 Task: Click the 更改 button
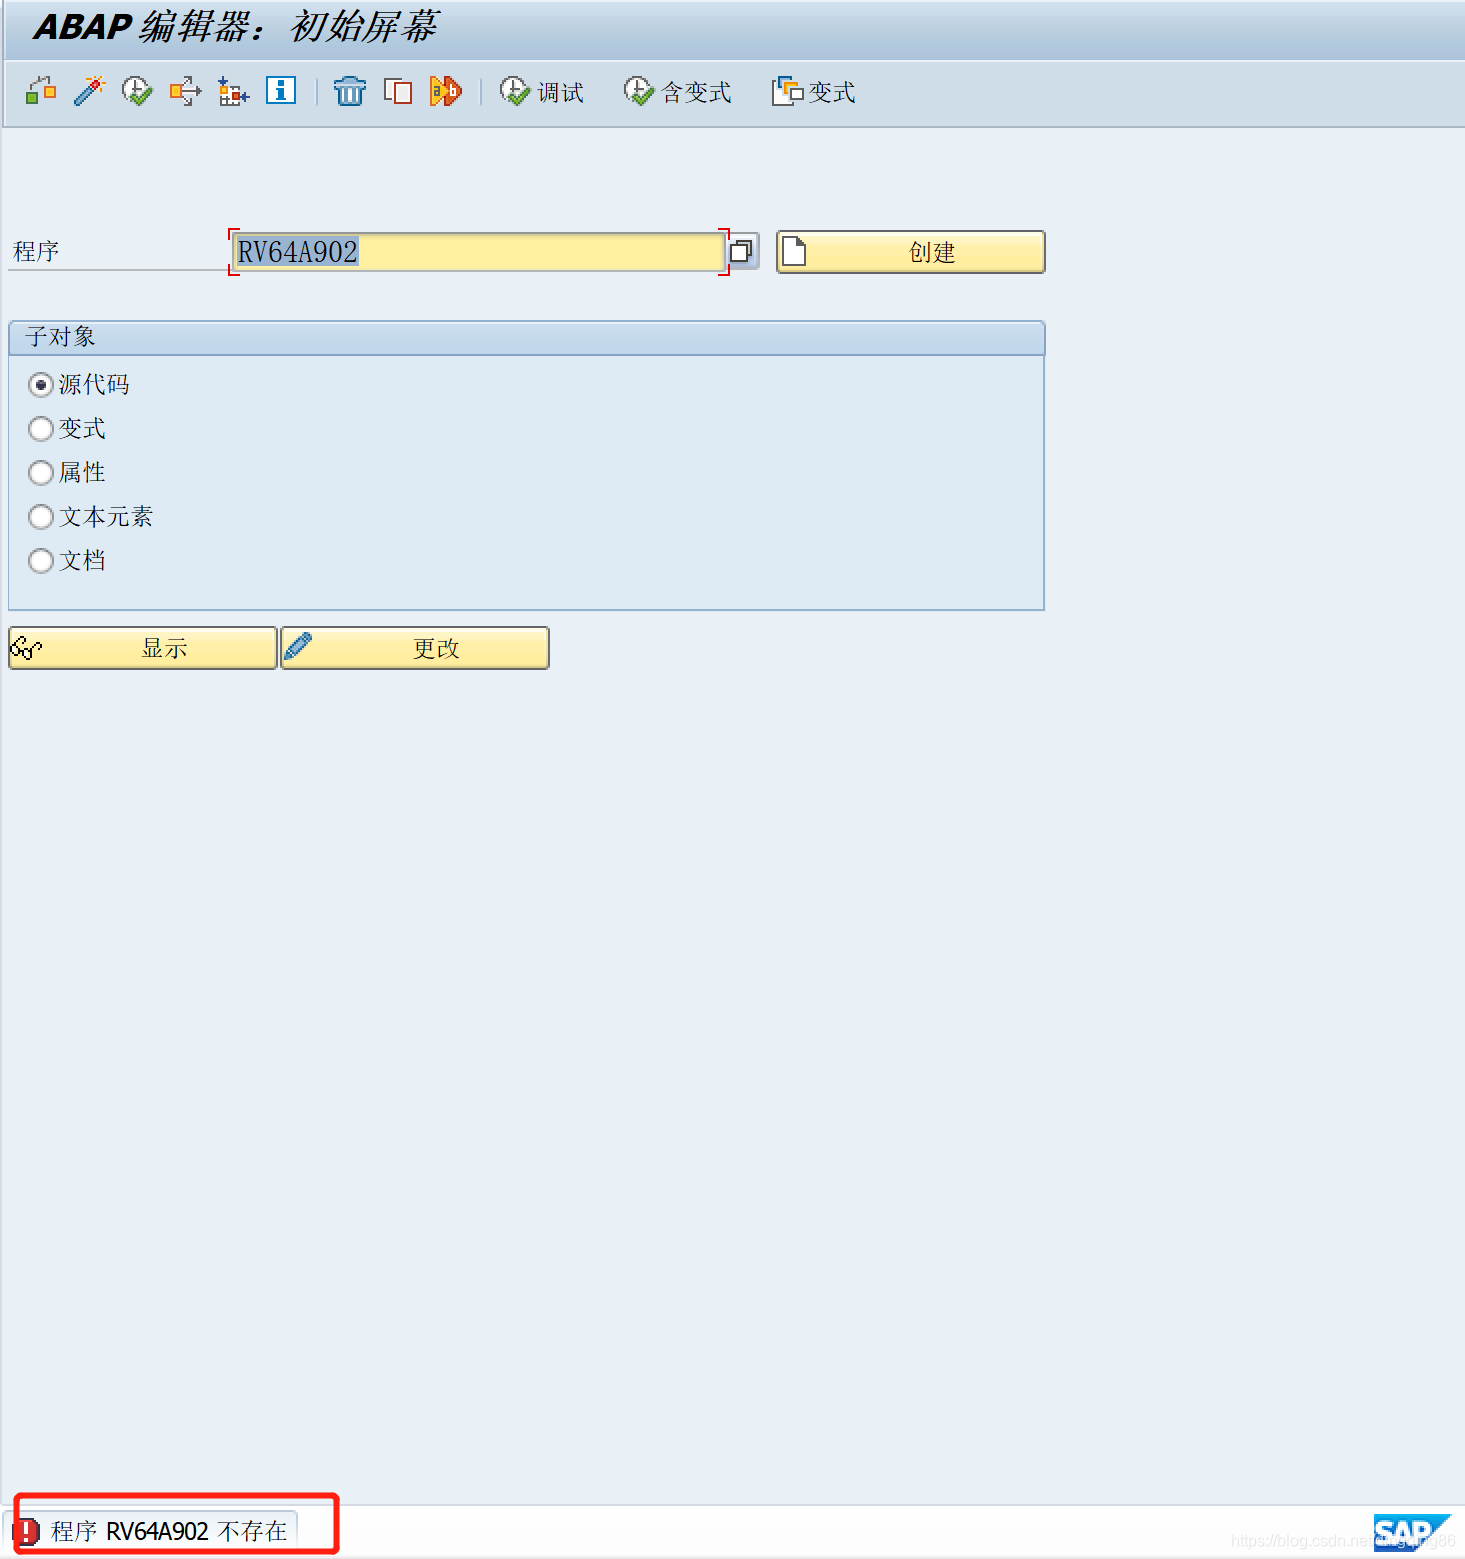414,648
